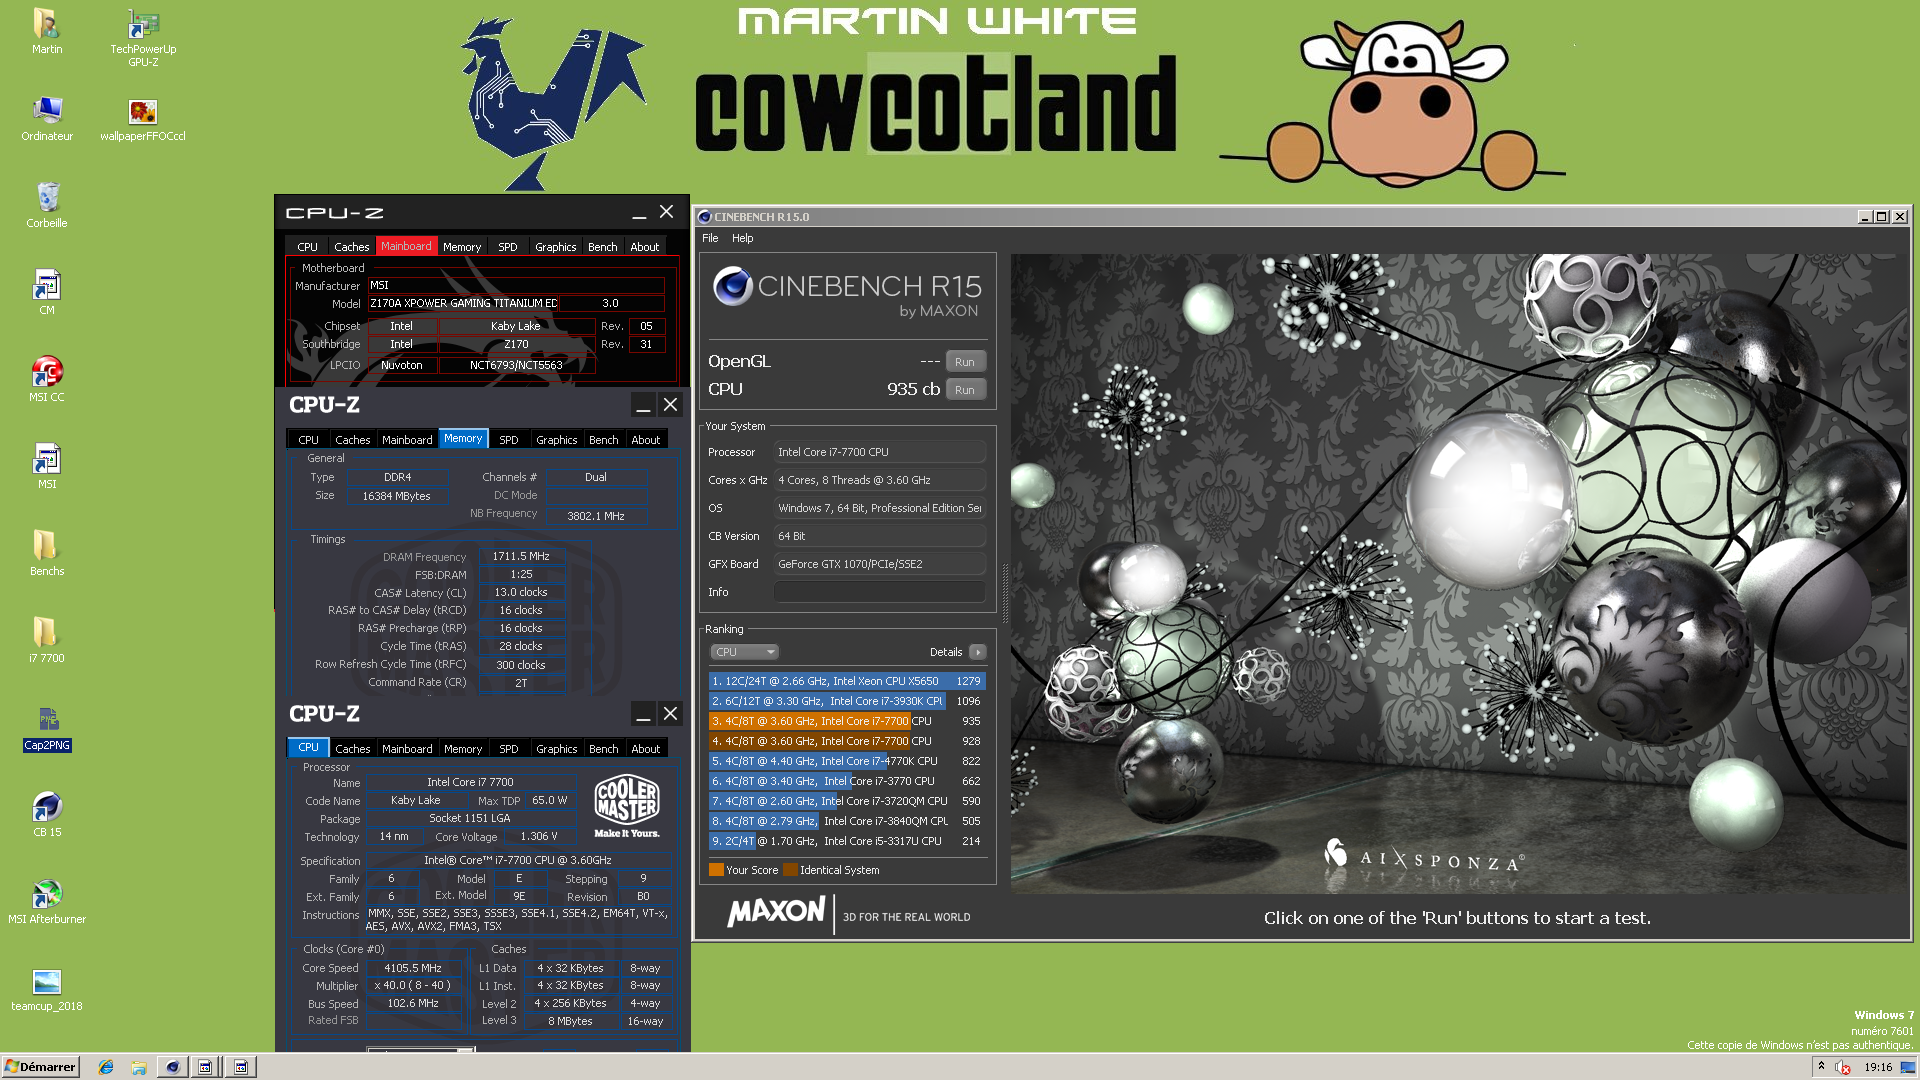Screen dimensions: 1920x1080
Task: Click the taskbar clock showing 19:16
Action: 1878,1067
